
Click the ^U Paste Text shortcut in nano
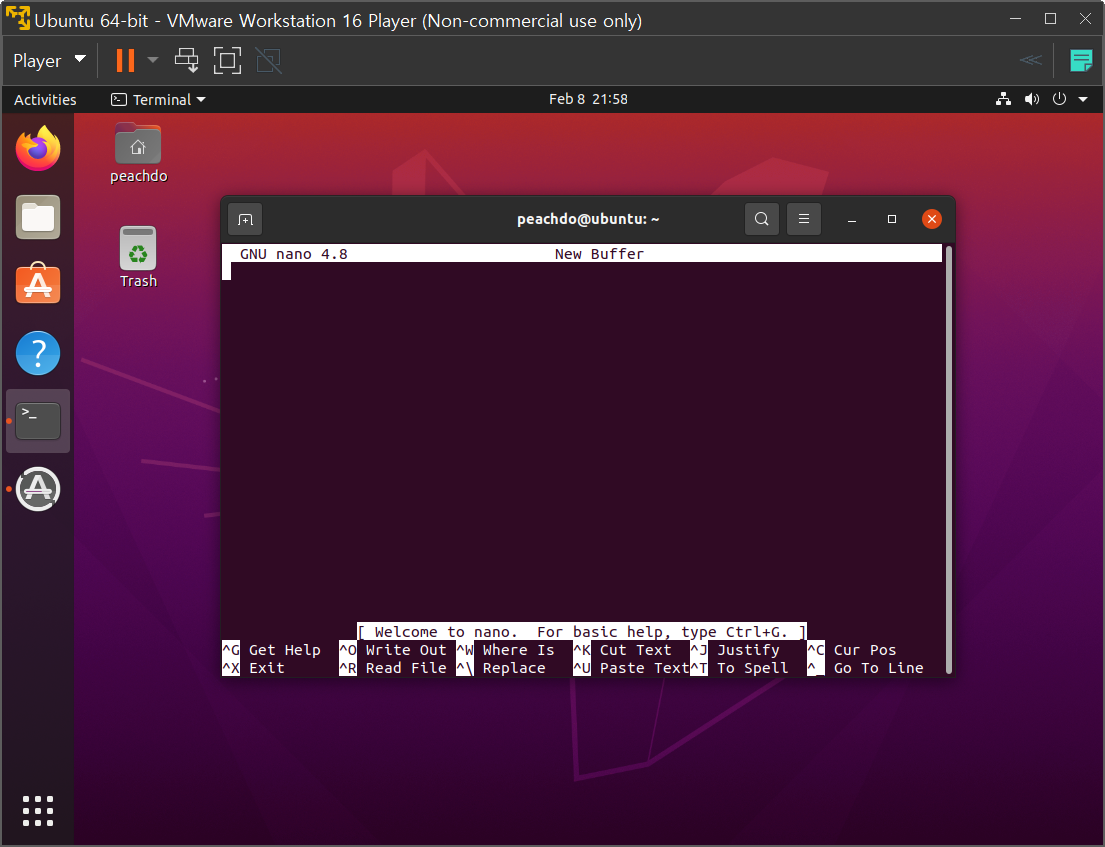pos(631,668)
